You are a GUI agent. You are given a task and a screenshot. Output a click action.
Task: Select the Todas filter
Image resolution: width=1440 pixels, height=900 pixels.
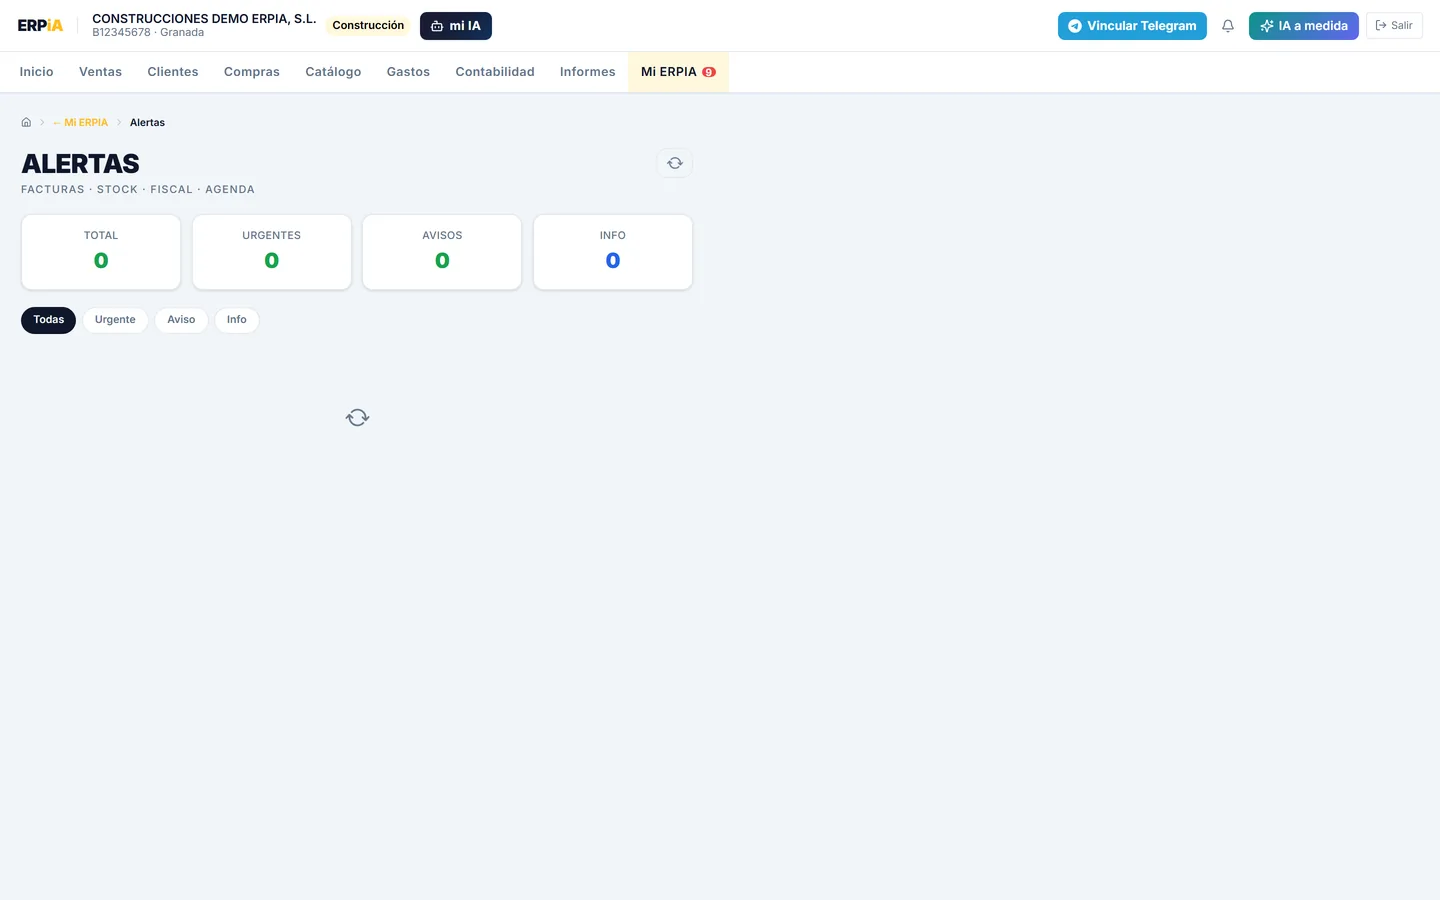(x=48, y=320)
